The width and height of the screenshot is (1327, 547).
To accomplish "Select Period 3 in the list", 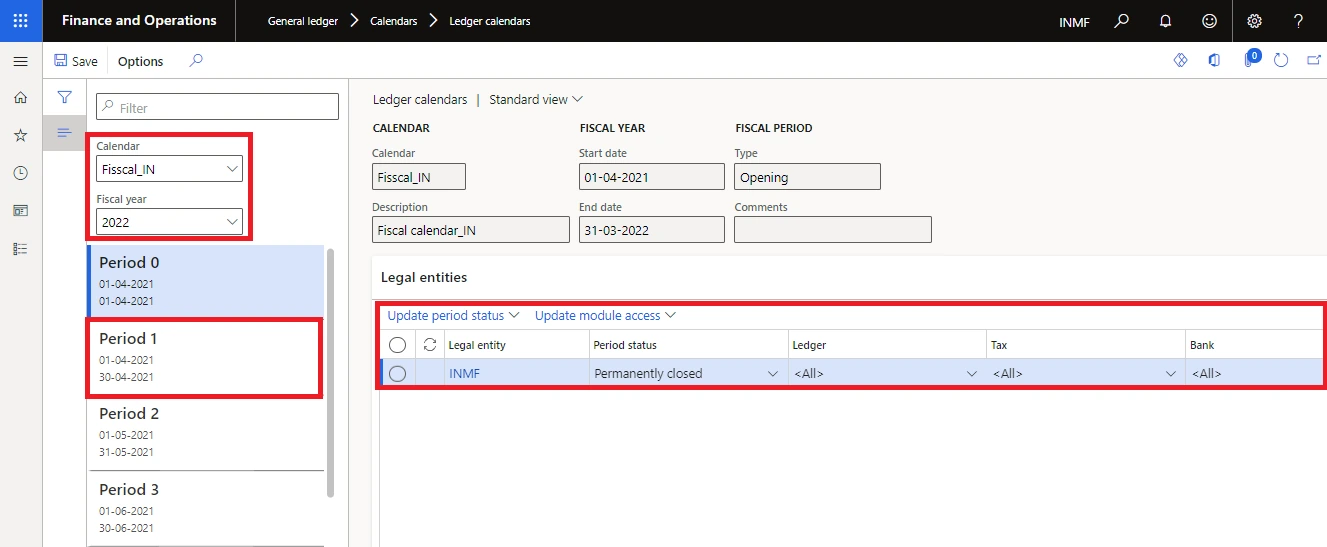I will [205, 508].
